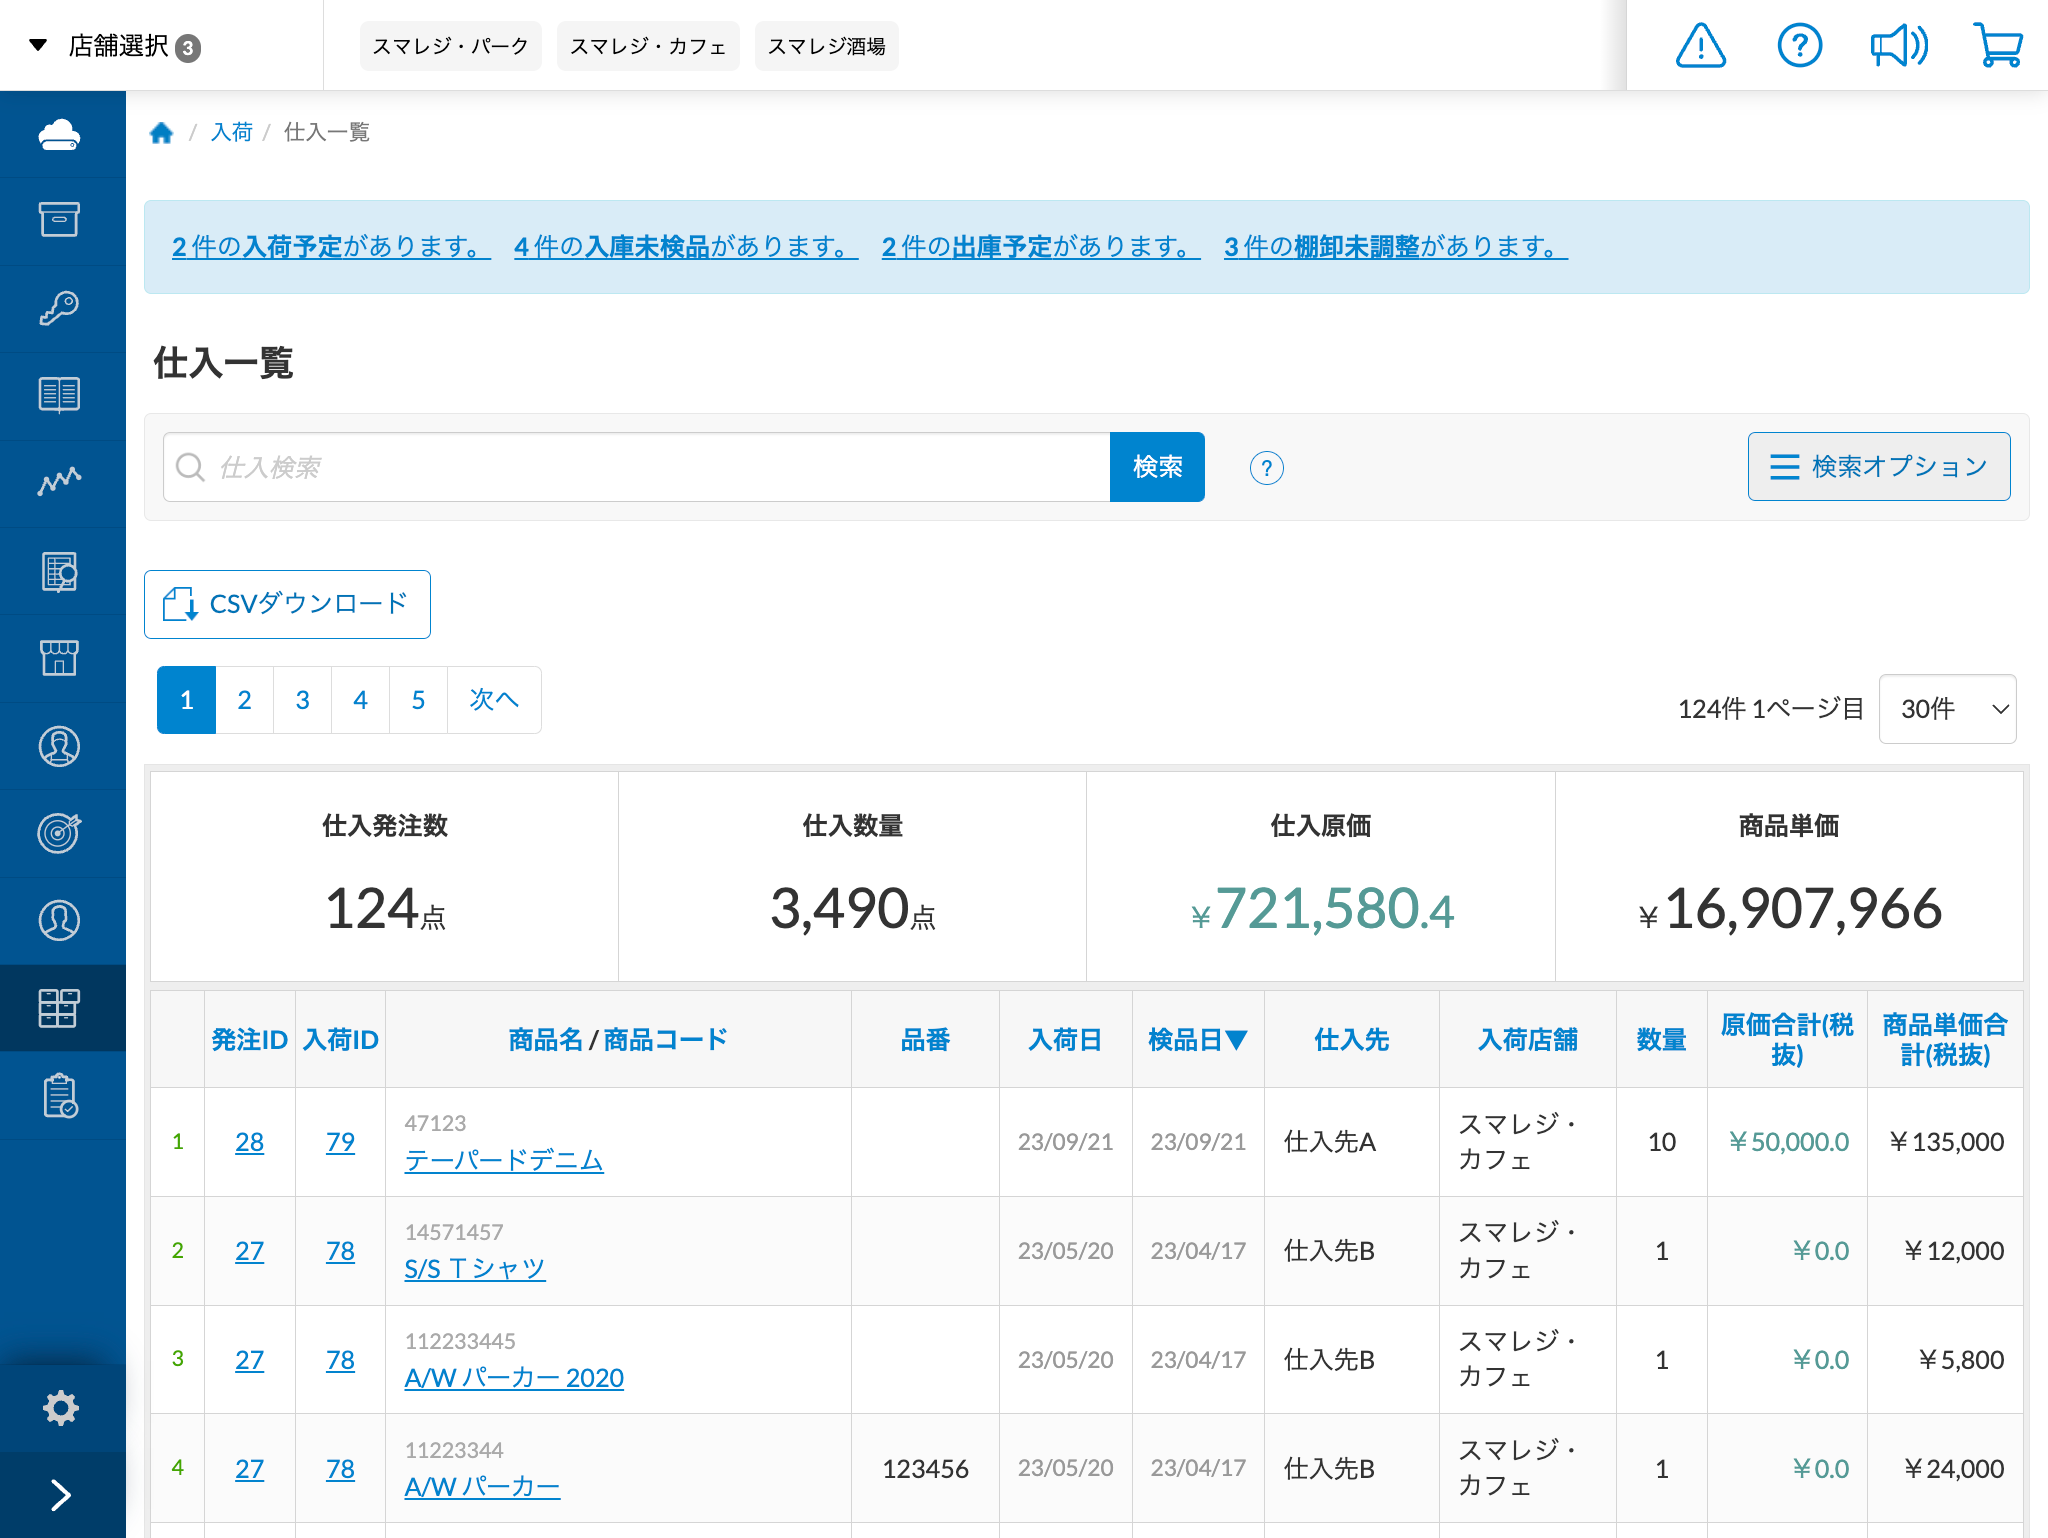Select the store icon in the sidebar
The width and height of the screenshot is (2048, 1538).
pos(61,658)
